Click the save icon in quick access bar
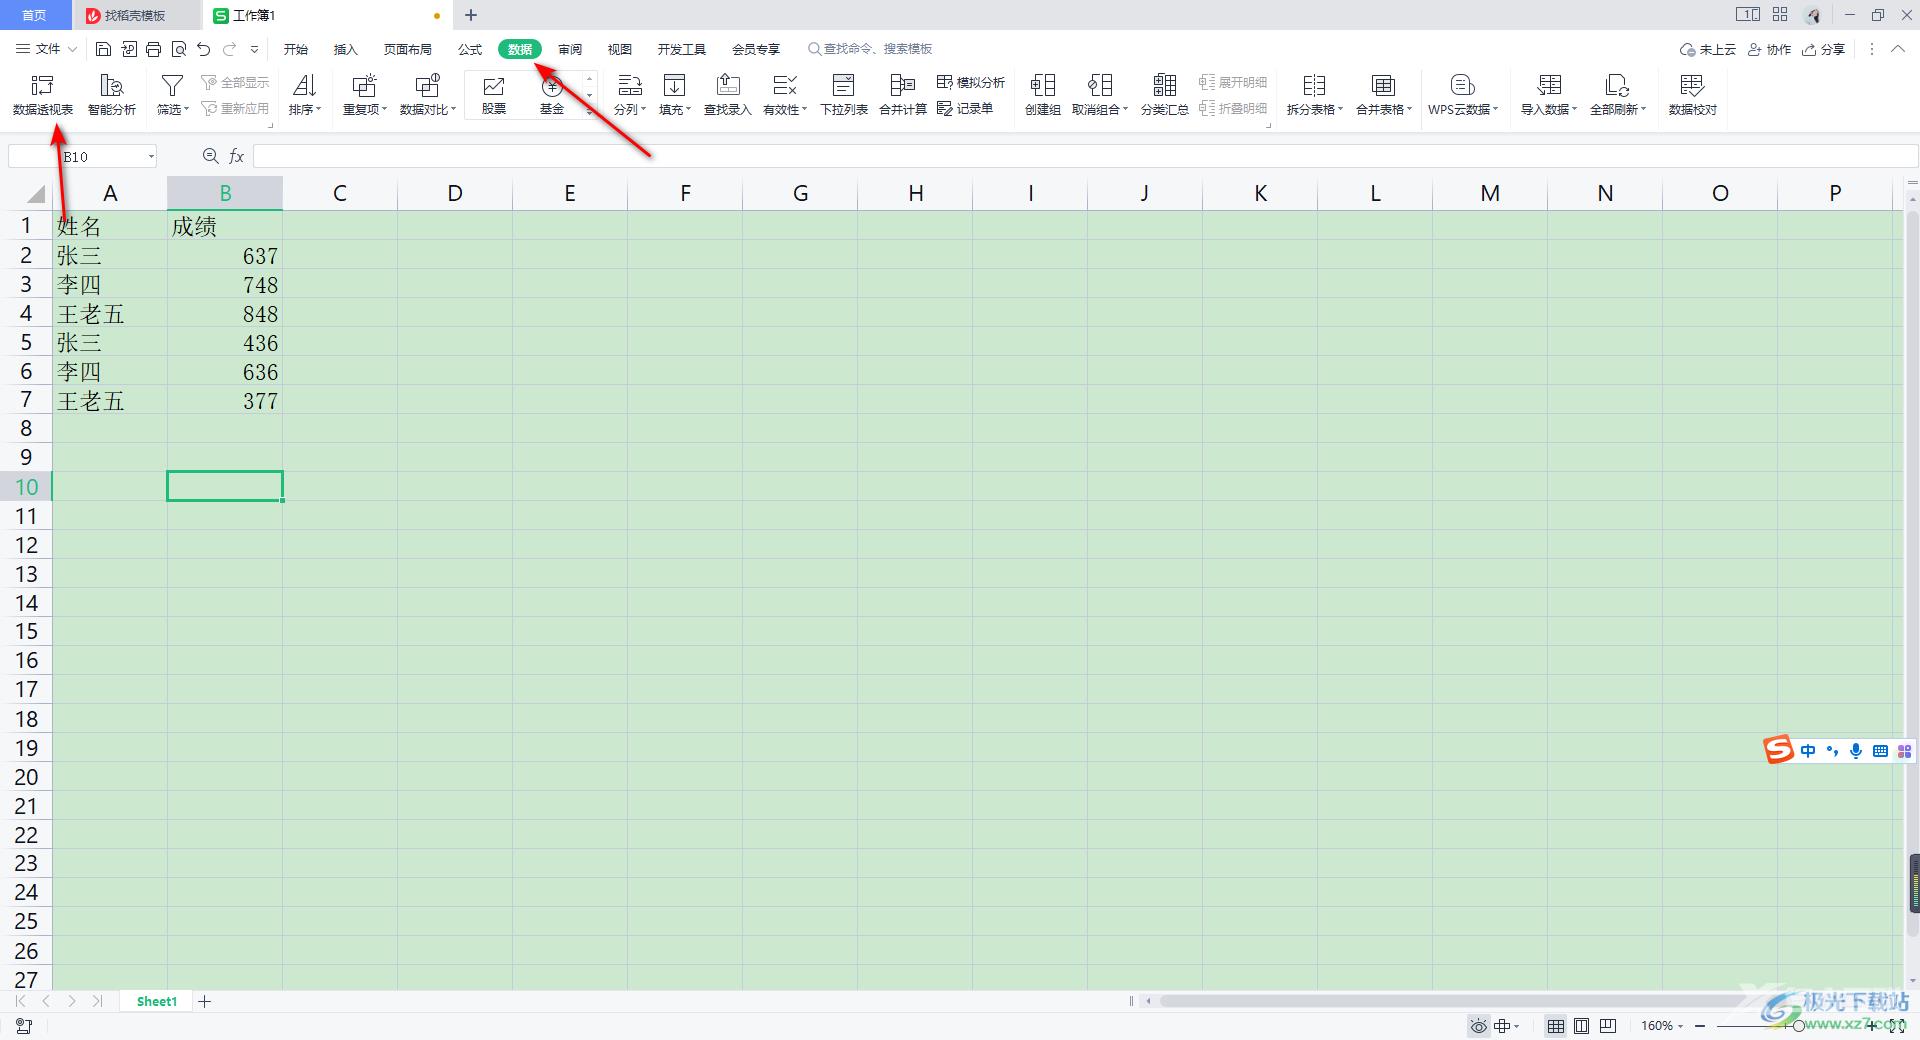Image resolution: width=1920 pixels, height=1040 pixels. point(103,49)
